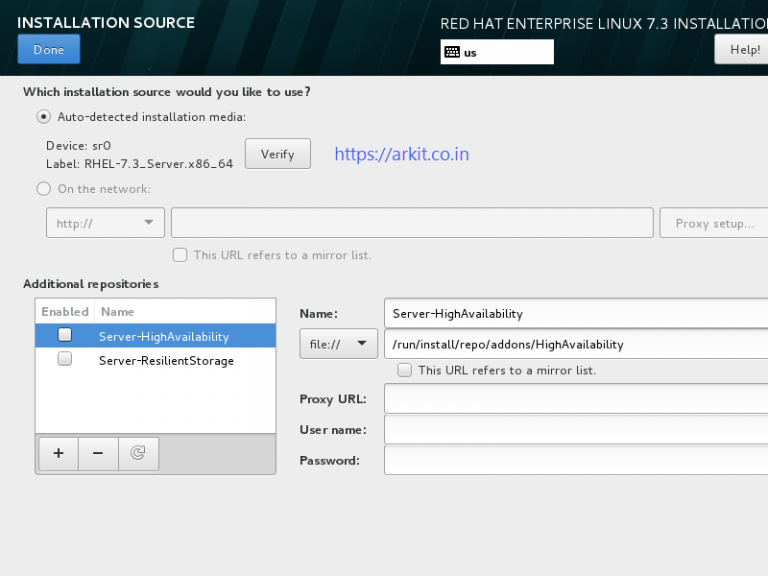The width and height of the screenshot is (768, 576).
Task: Open the us keyboard layout indicator
Action: pos(497,52)
